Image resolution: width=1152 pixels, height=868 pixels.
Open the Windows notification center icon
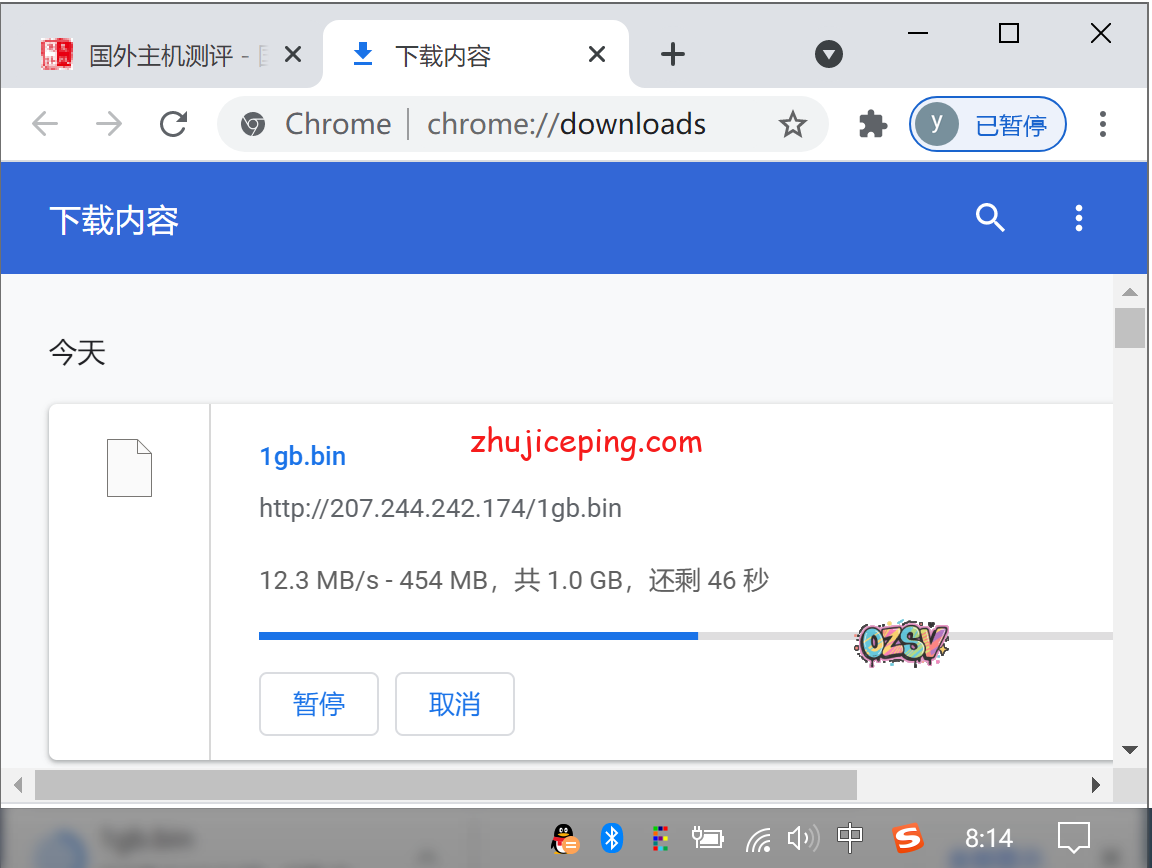tap(1074, 838)
